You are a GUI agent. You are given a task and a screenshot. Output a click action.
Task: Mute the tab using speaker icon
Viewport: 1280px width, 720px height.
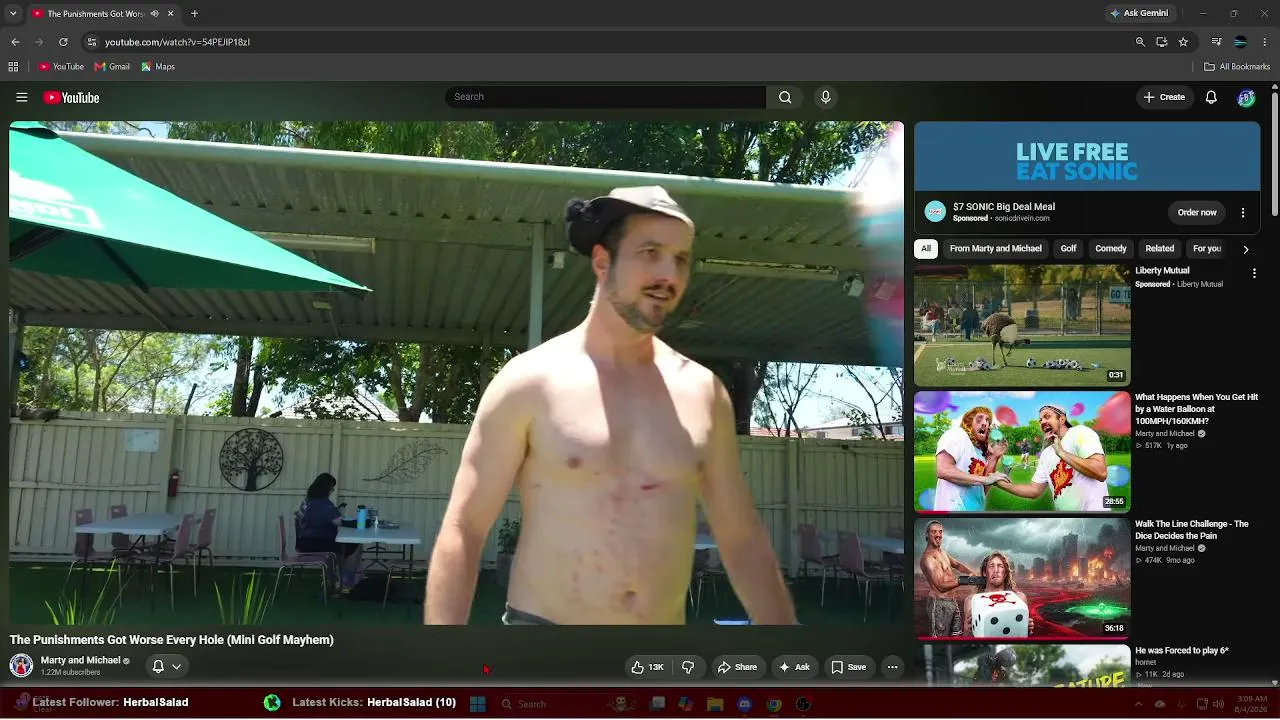click(156, 14)
